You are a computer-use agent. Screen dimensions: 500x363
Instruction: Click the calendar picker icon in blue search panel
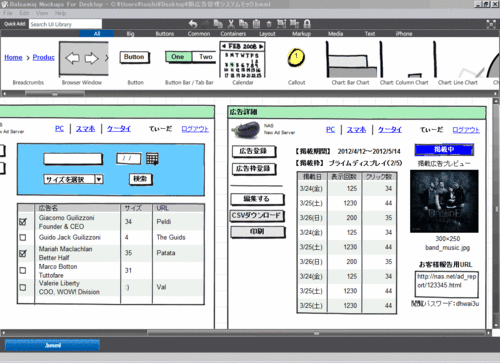tap(152, 159)
